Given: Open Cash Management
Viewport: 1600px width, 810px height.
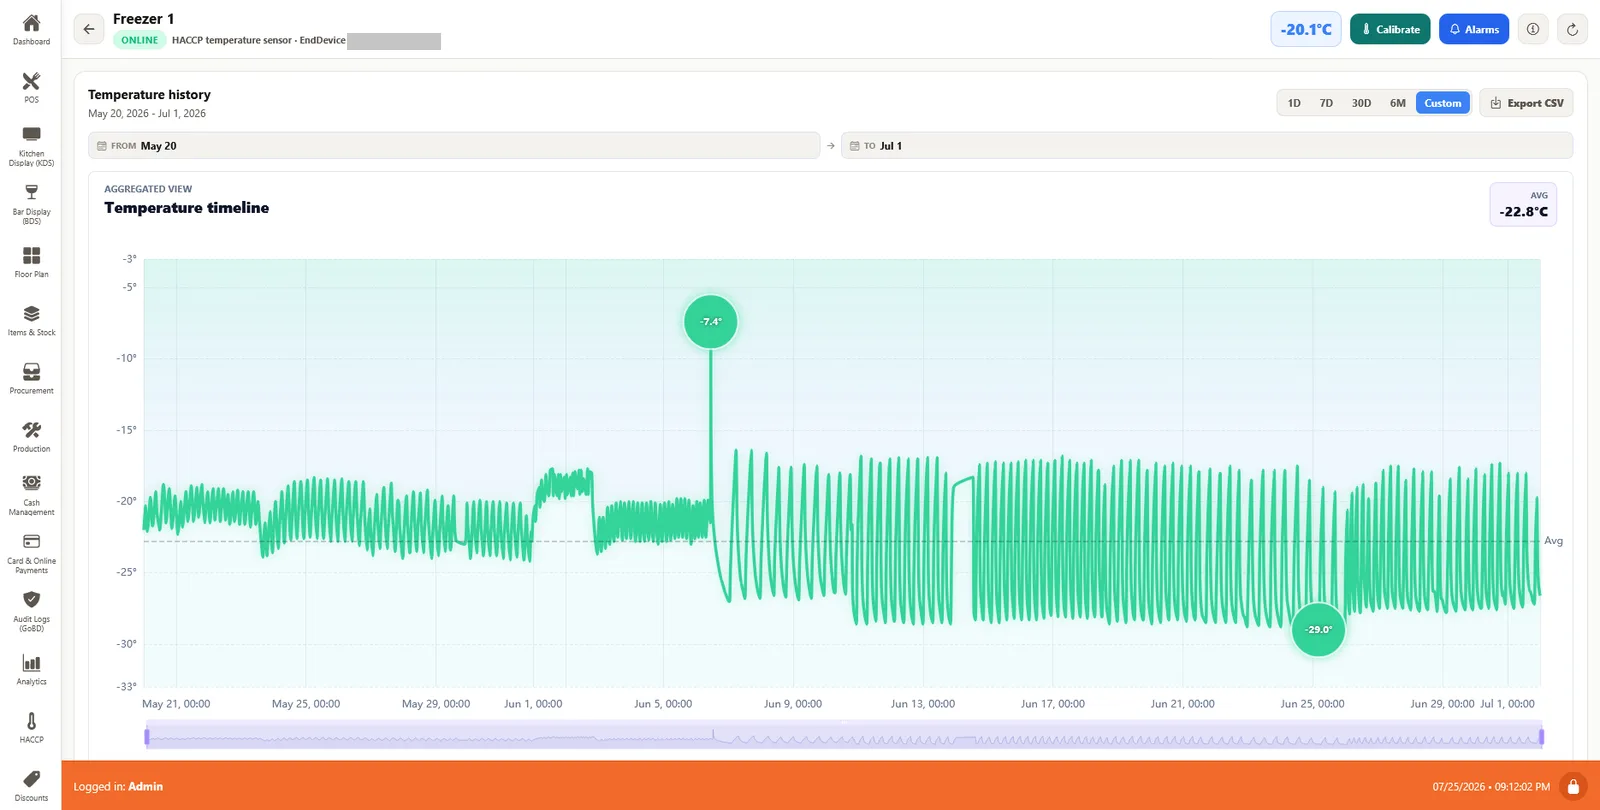Looking at the screenshot, I should (31, 495).
